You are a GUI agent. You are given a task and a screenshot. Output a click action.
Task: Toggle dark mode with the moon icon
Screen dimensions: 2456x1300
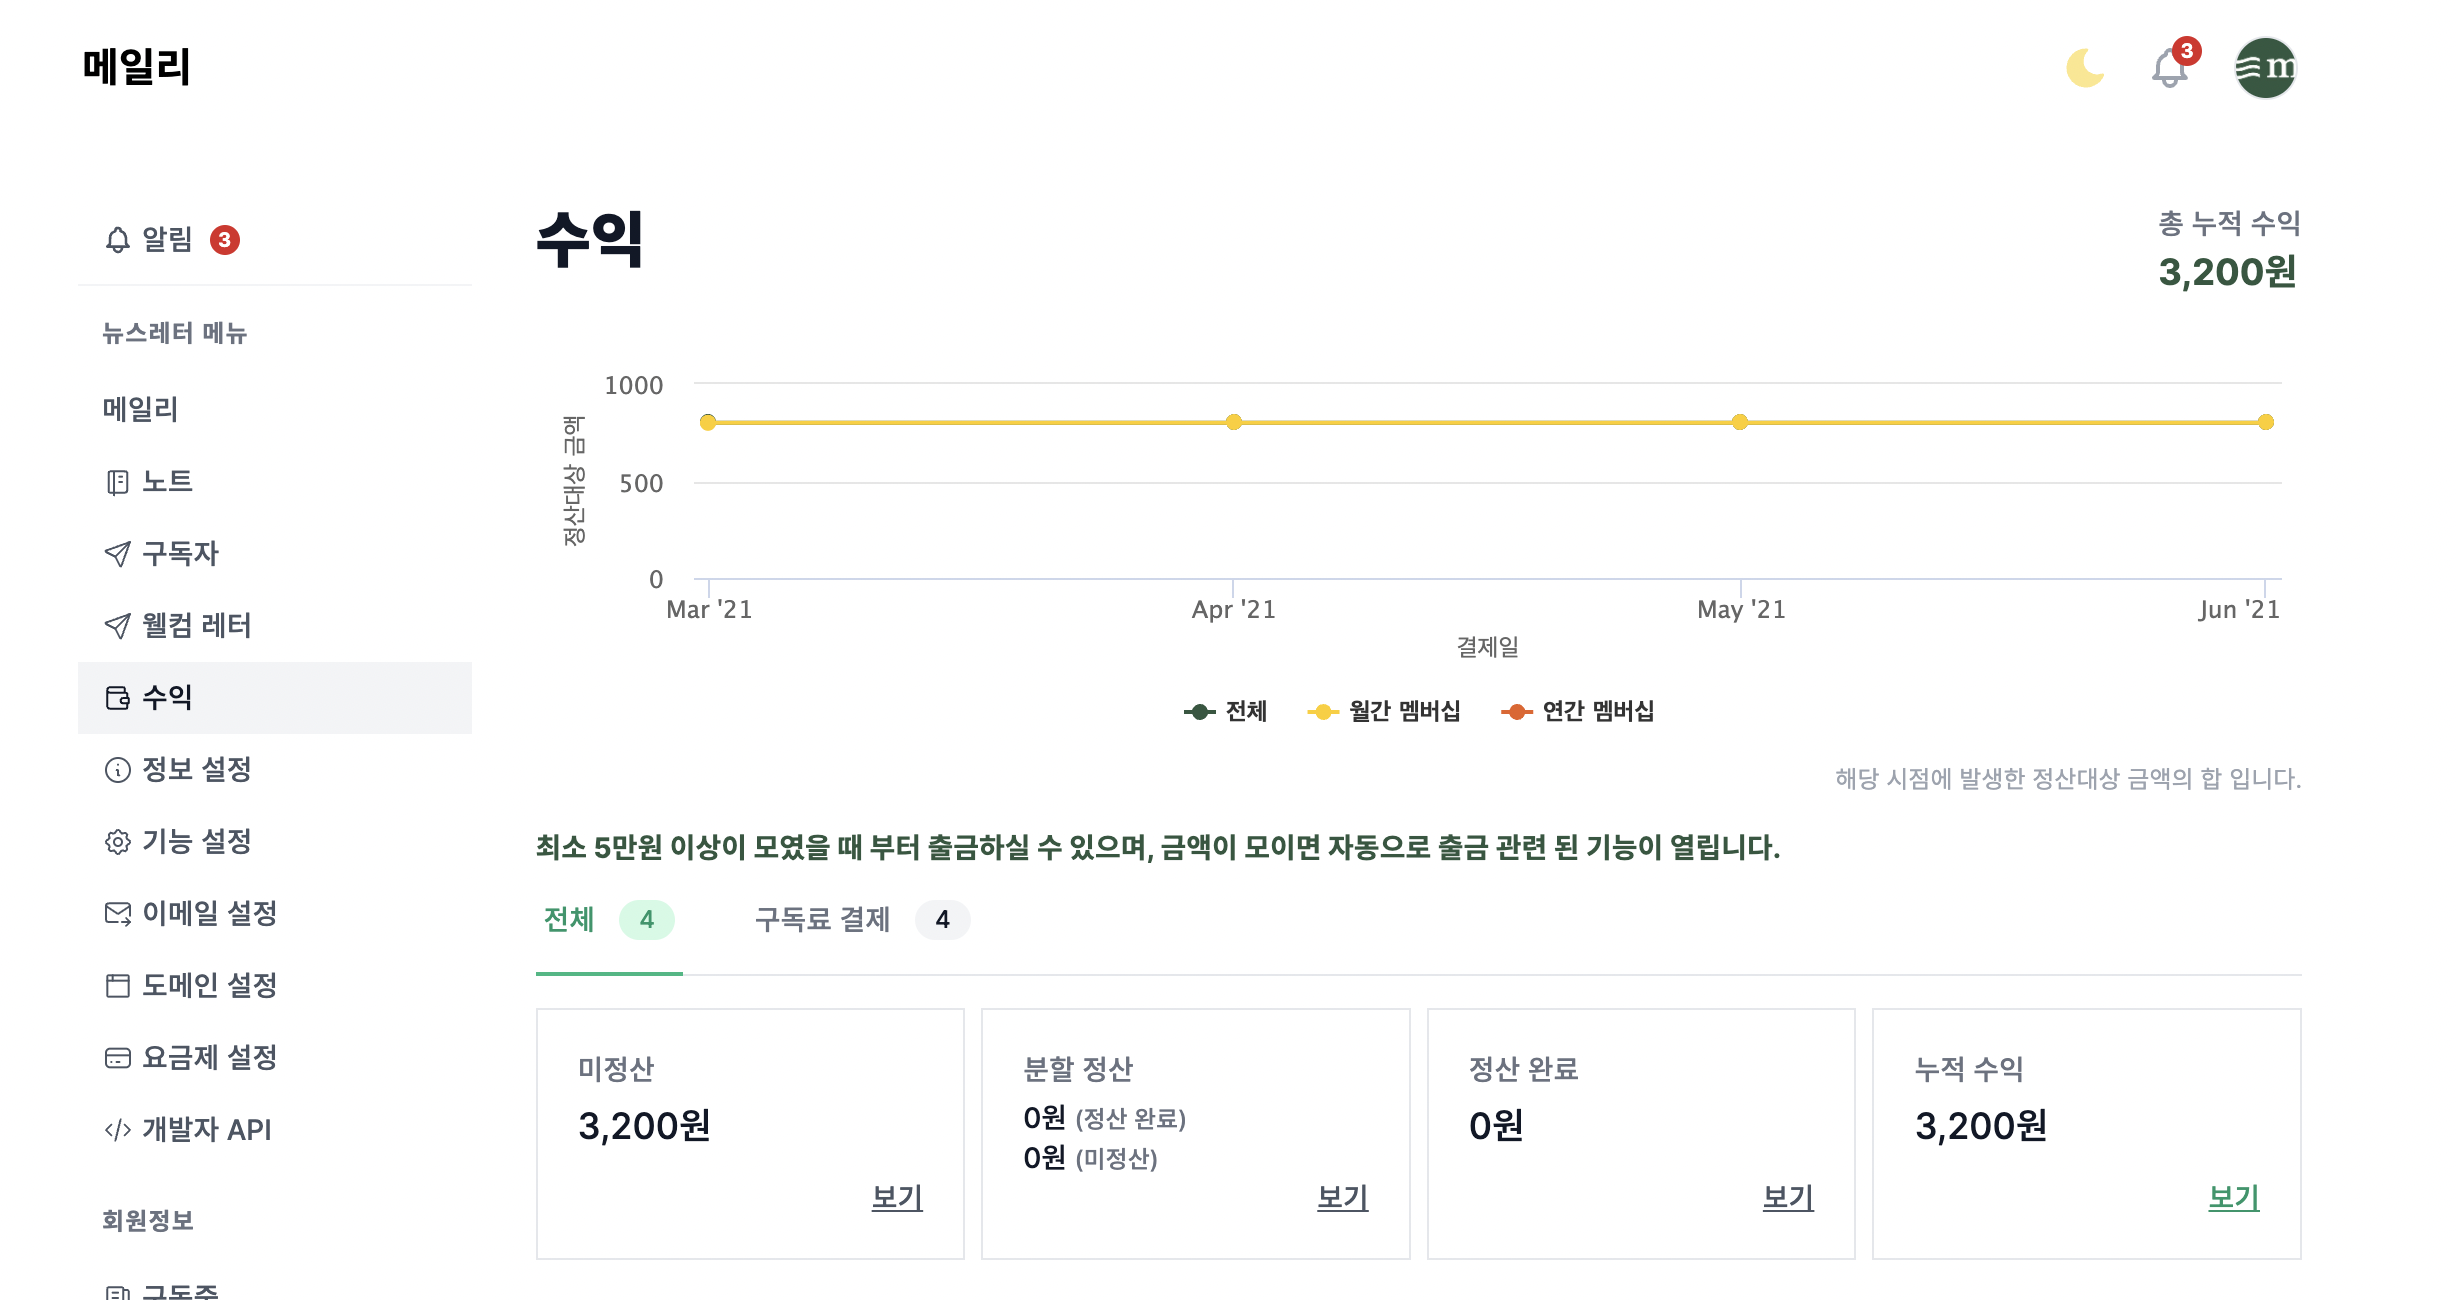pos(2085,67)
